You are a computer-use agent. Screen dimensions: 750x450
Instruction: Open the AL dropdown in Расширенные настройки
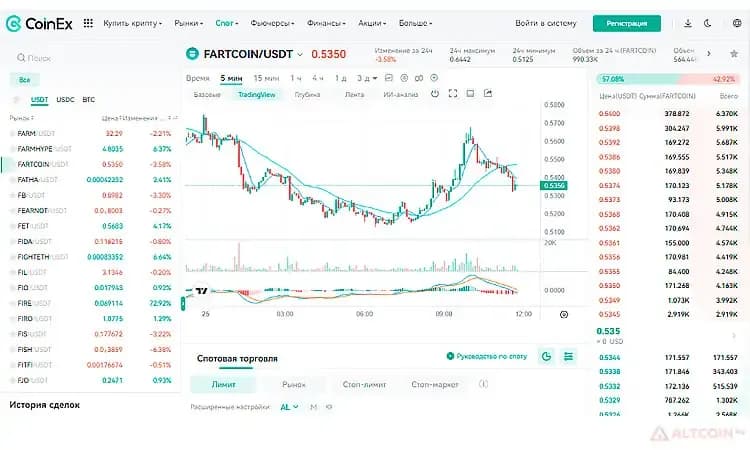coord(289,407)
